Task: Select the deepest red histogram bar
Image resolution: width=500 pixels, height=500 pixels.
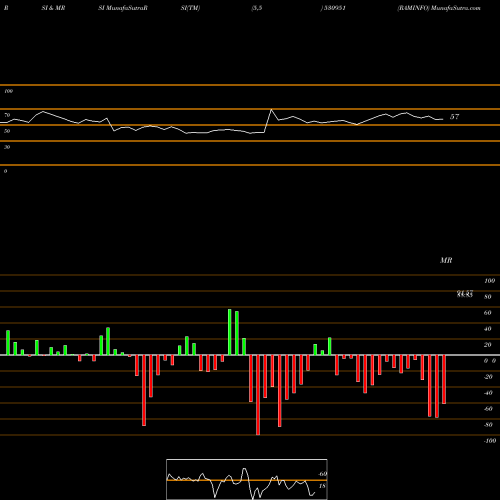Action: click(258, 395)
